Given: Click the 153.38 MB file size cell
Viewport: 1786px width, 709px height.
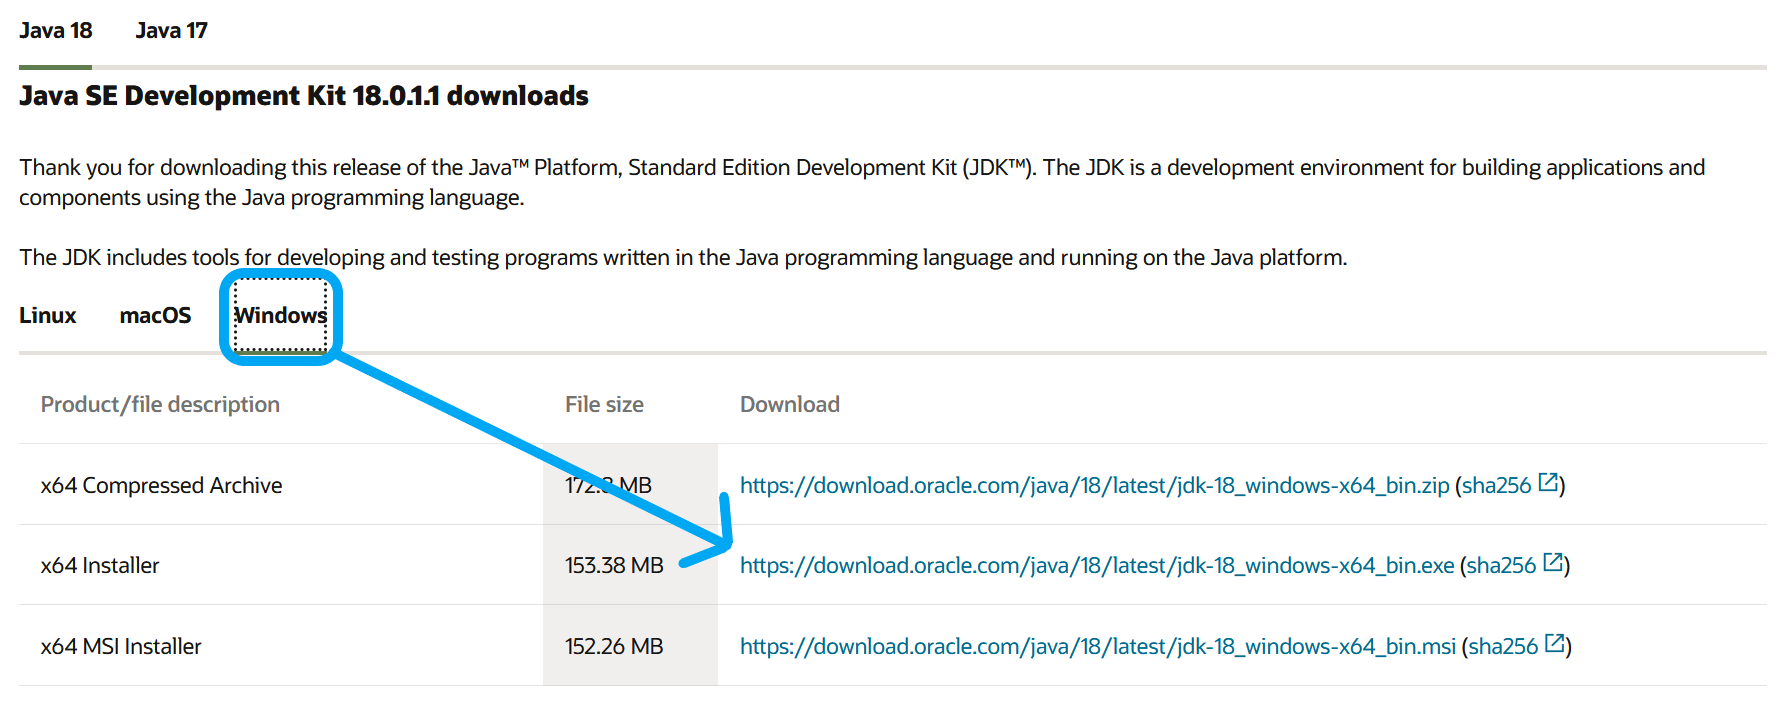Looking at the screenshot, I should tap(614, 566).
